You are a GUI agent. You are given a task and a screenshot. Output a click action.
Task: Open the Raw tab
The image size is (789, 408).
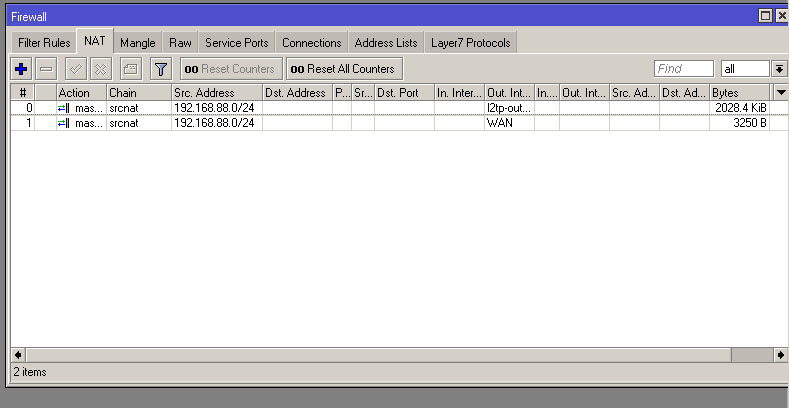point(180,43)
